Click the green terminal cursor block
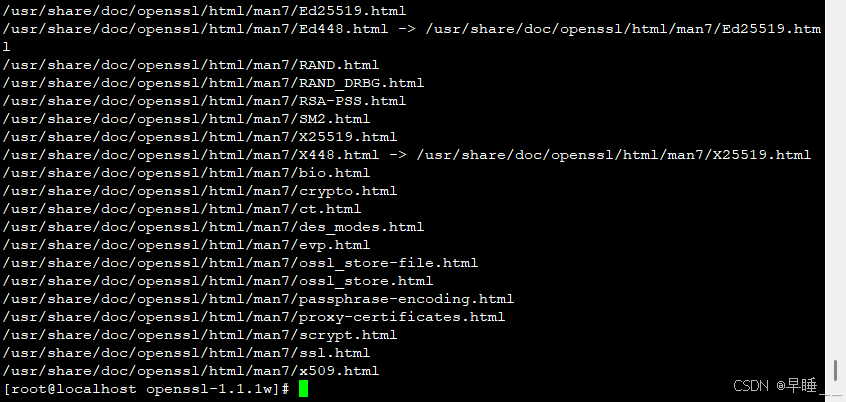 303,389
